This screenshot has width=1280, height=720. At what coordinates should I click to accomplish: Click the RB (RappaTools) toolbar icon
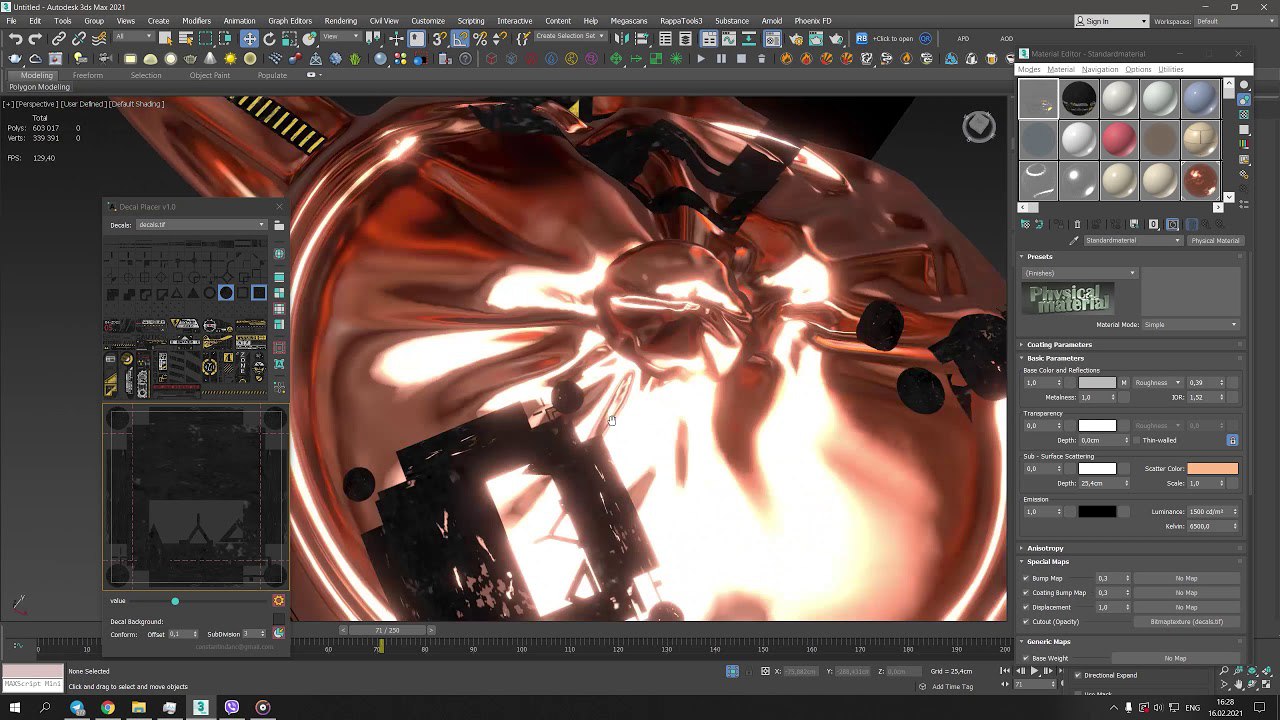click(x=861, y=38)
